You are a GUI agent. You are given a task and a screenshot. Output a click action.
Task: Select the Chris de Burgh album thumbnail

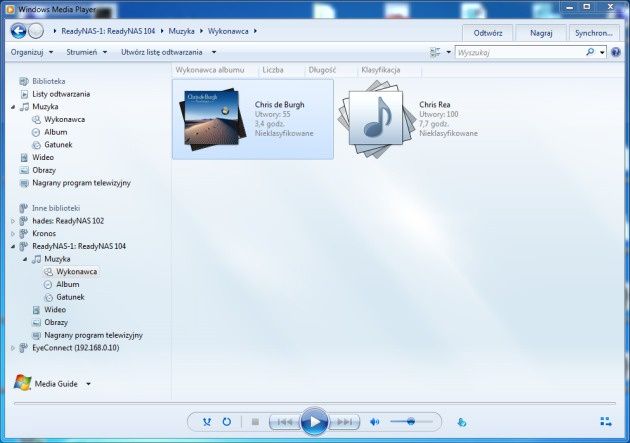(x=213, y=119)
